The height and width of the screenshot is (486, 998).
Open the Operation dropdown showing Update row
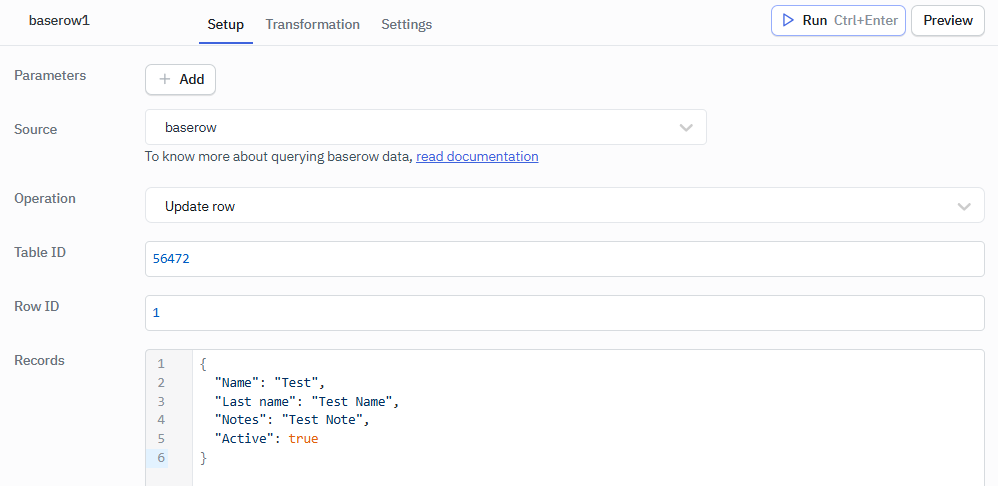[564, 206]
